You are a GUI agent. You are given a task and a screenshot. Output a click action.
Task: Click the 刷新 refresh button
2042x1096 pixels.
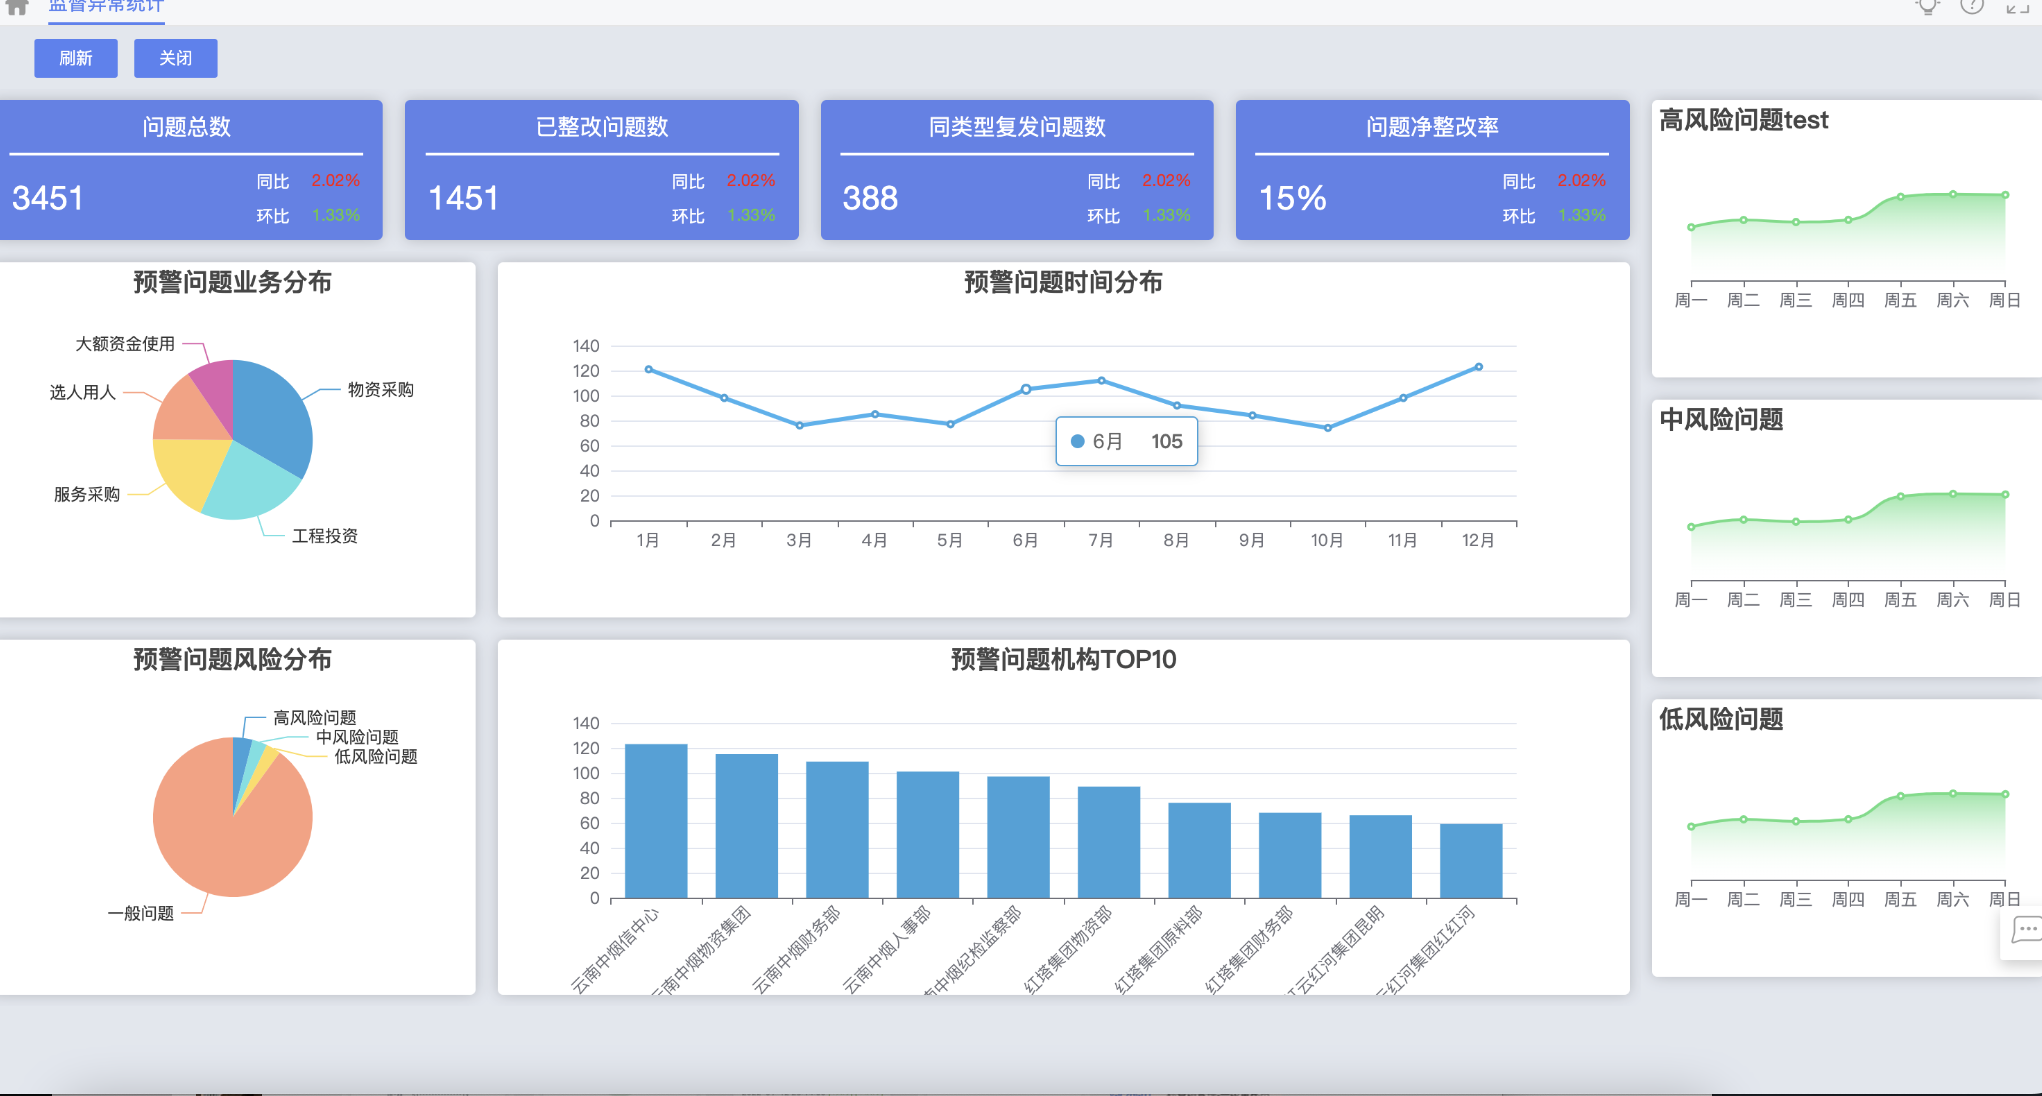pyautogui.click(x=76, y=58)
